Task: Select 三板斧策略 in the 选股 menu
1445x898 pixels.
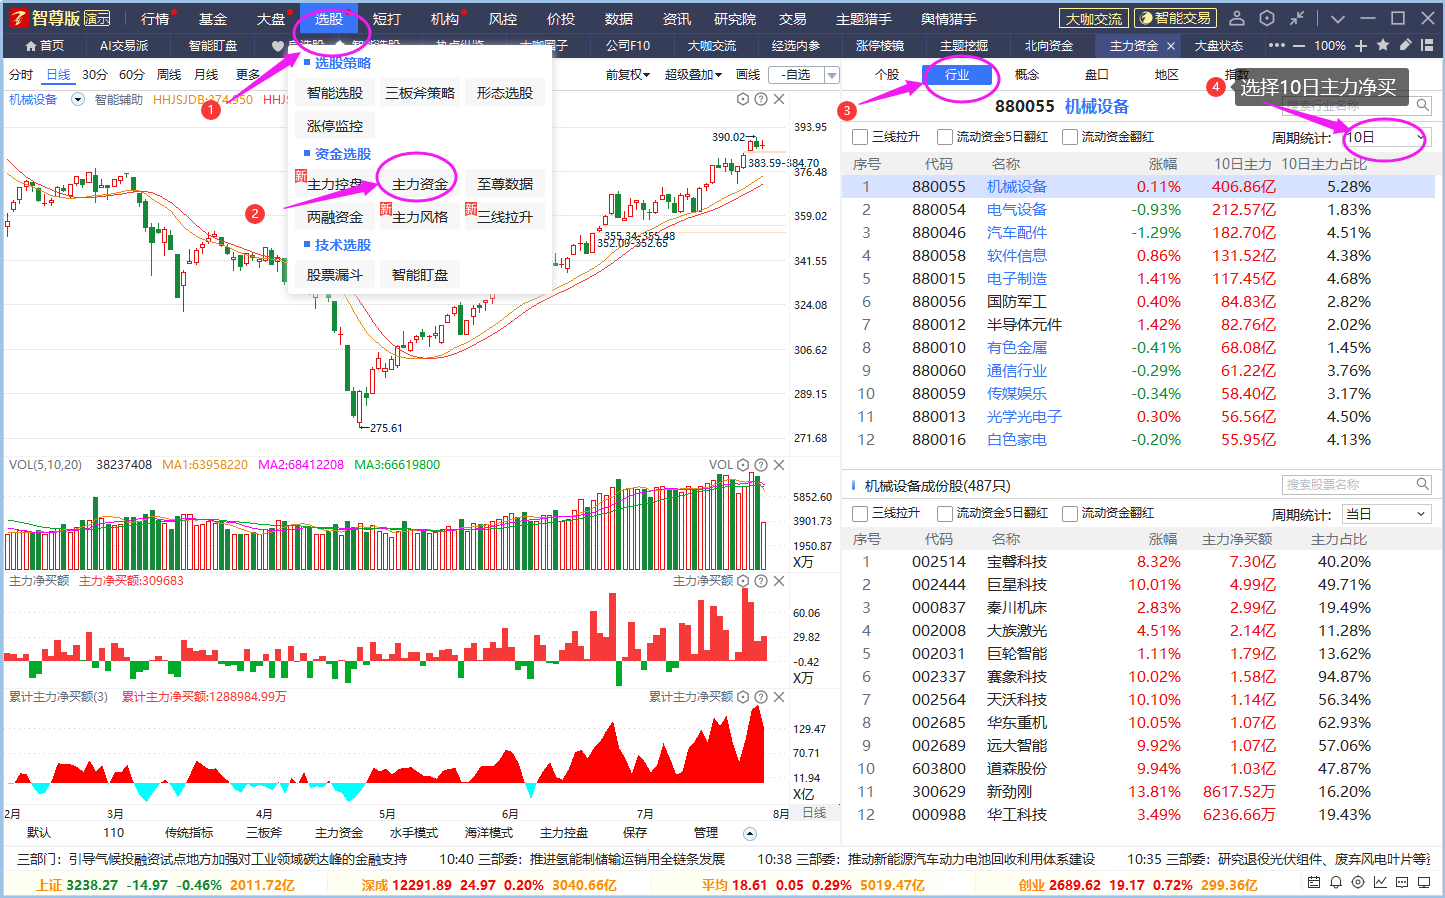Action: [x=420, y=93]
